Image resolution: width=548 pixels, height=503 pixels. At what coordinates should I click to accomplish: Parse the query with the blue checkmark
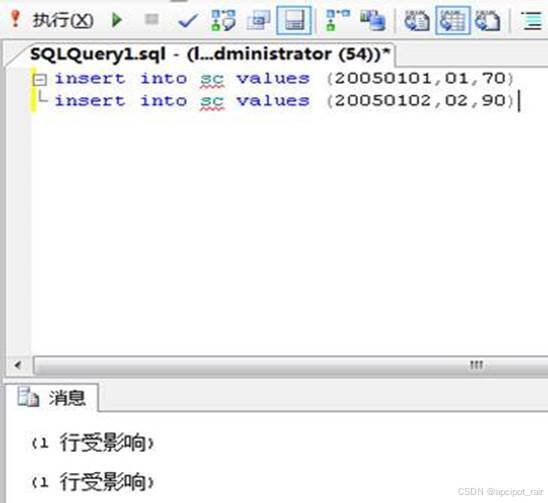(x=188, y=21)
